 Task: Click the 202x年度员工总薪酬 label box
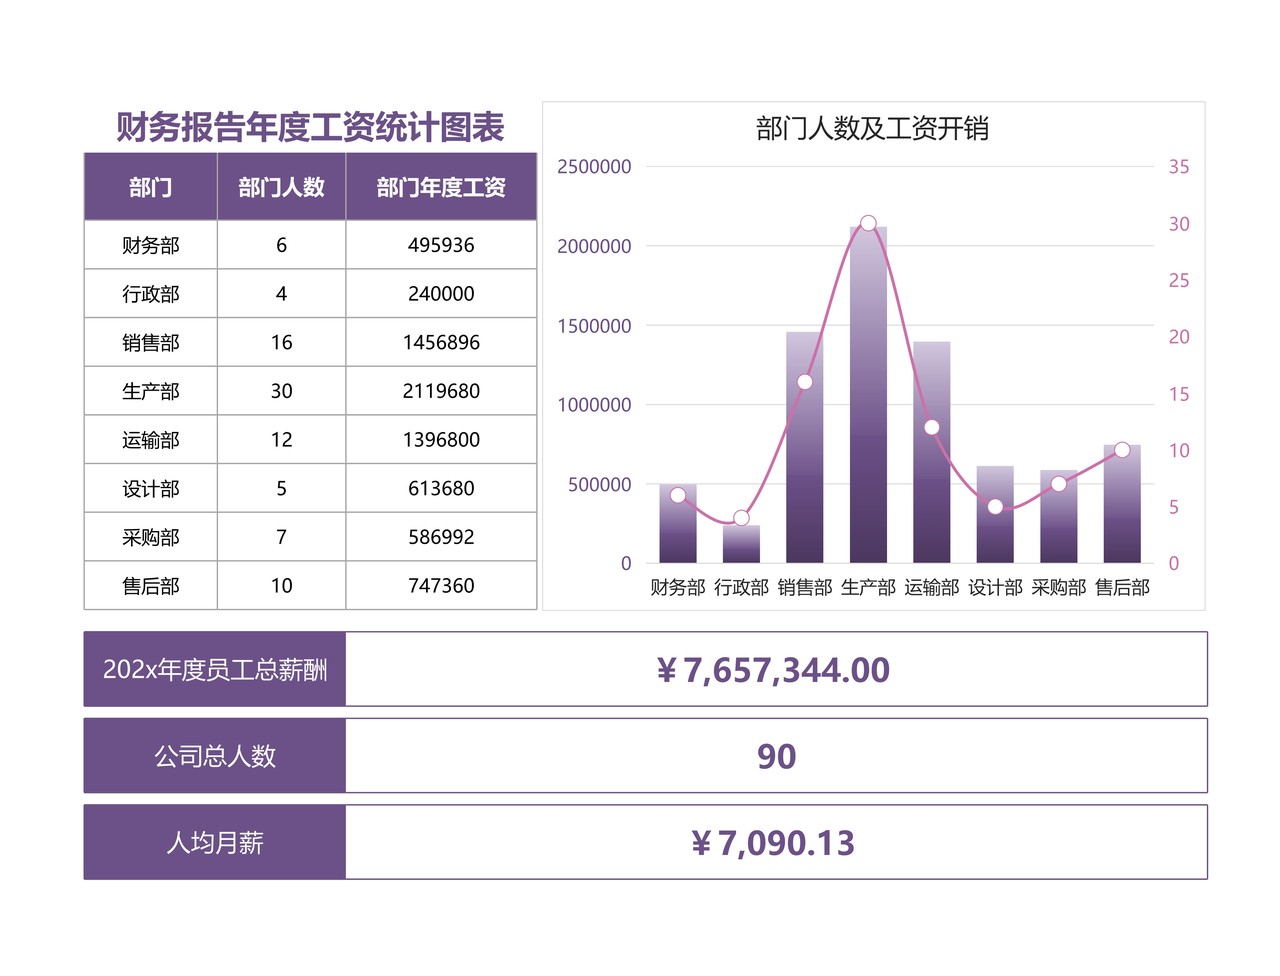(x=214, y=670)
